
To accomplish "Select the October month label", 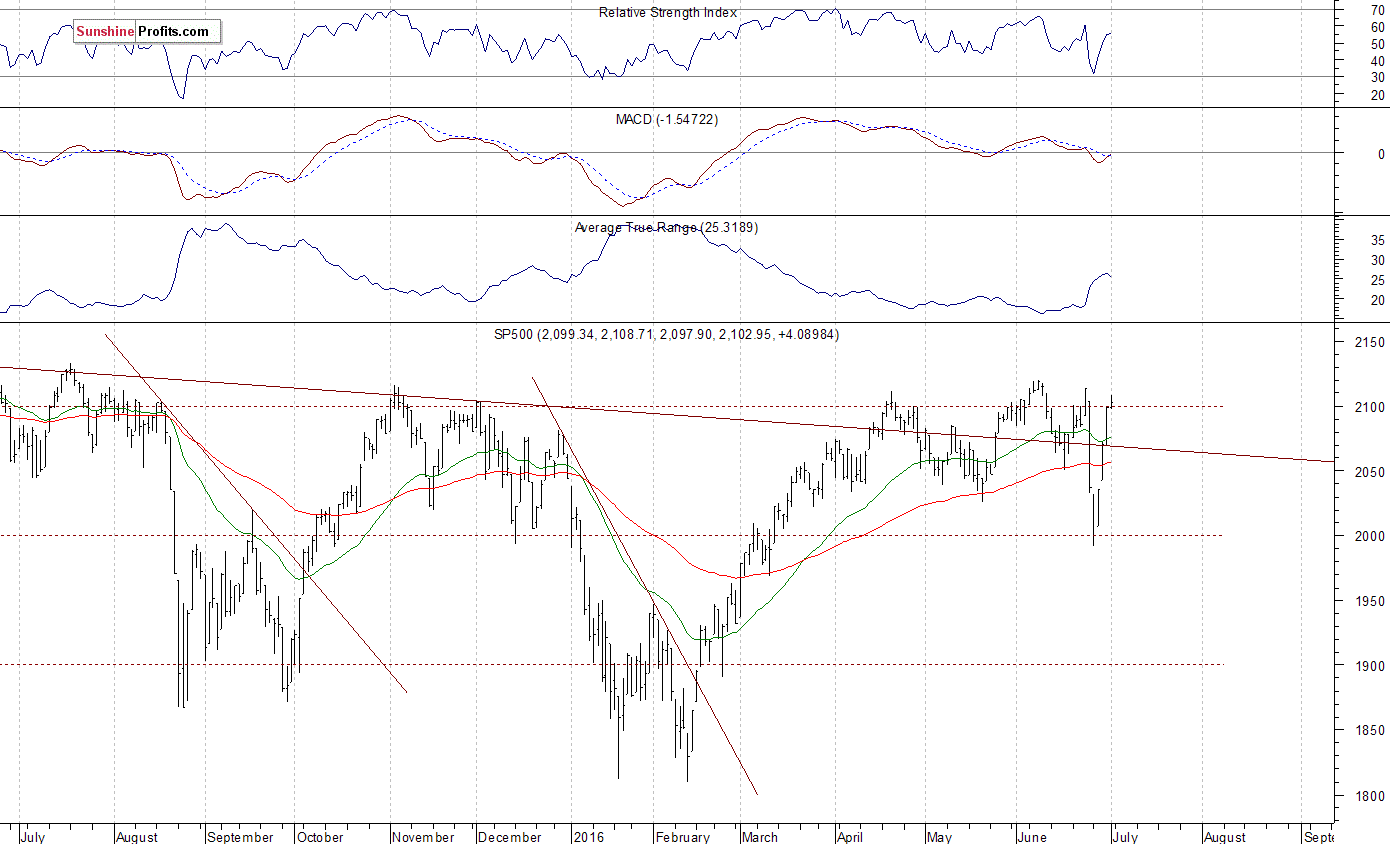I will (321, 837).
